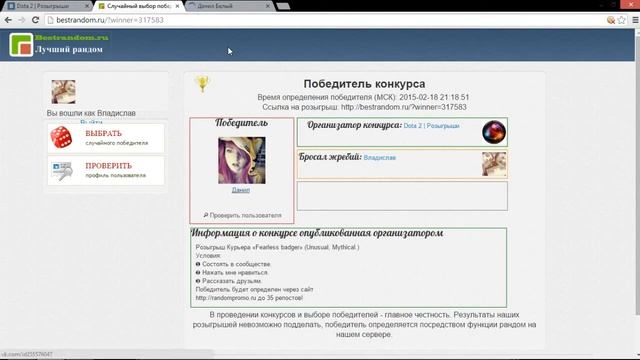The image size is (640, 360).
Task: Click the browser forward arrow
Action: [22, 20]
